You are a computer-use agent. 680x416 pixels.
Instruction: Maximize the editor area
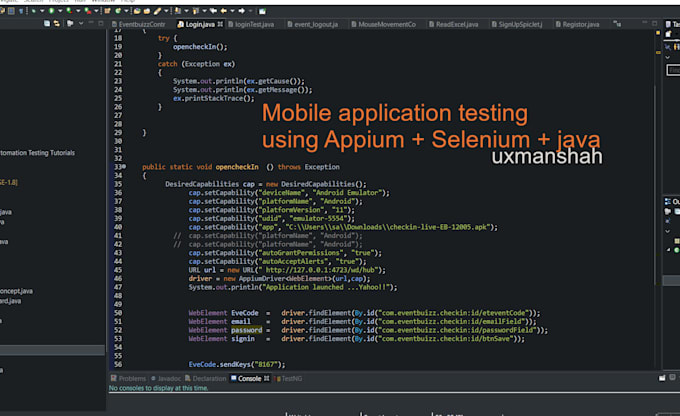(x=654, y=23)
